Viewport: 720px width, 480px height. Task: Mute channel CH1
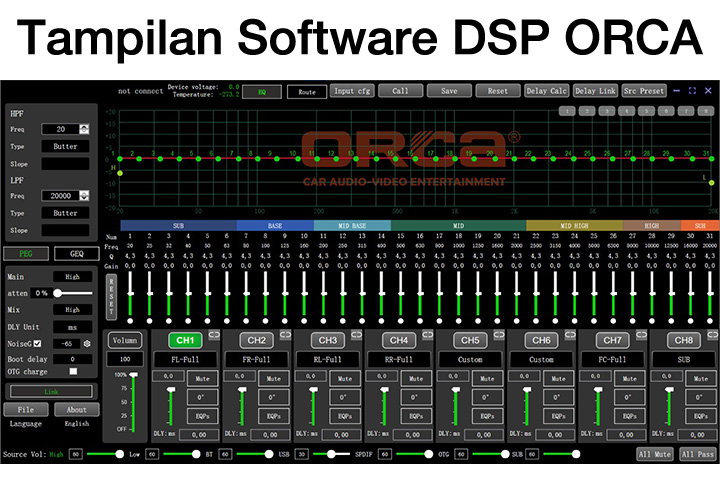(x=202, y=378)
